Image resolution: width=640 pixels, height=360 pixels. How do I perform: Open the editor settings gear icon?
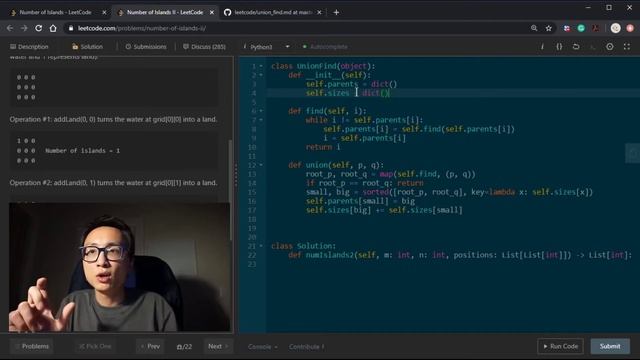(x=609, y=47)
